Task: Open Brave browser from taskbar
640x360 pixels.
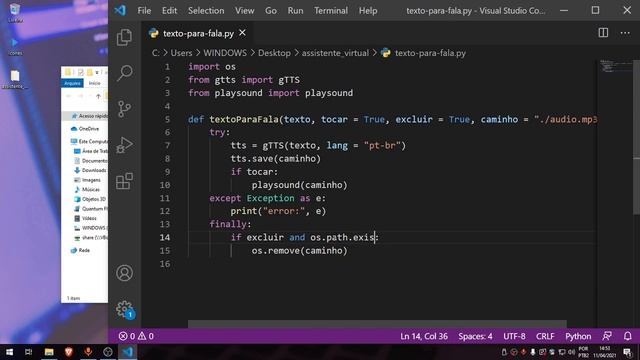Action: point(69,352)
